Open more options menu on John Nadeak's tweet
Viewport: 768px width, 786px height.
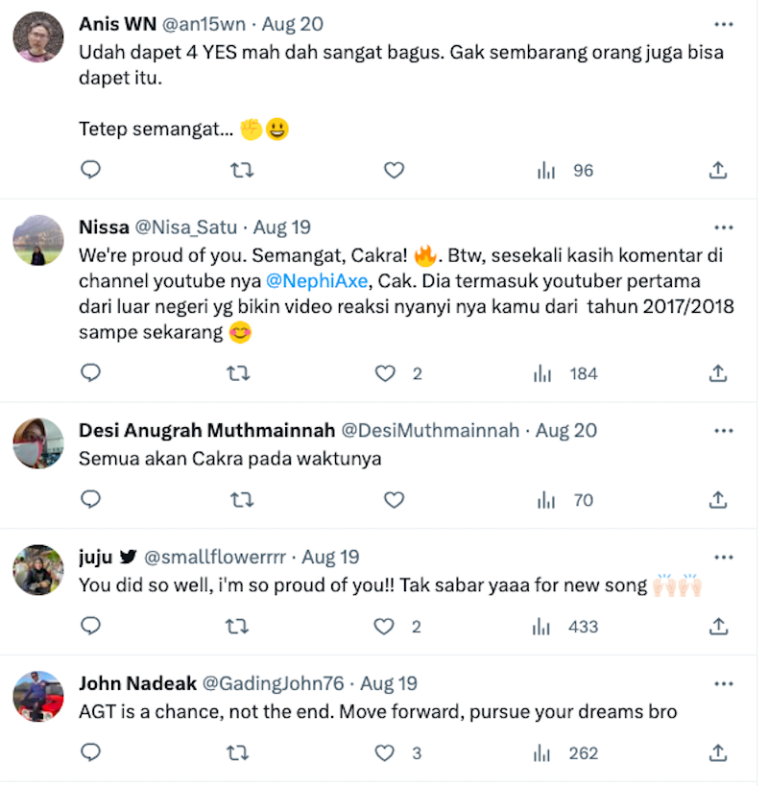point(723,684)
